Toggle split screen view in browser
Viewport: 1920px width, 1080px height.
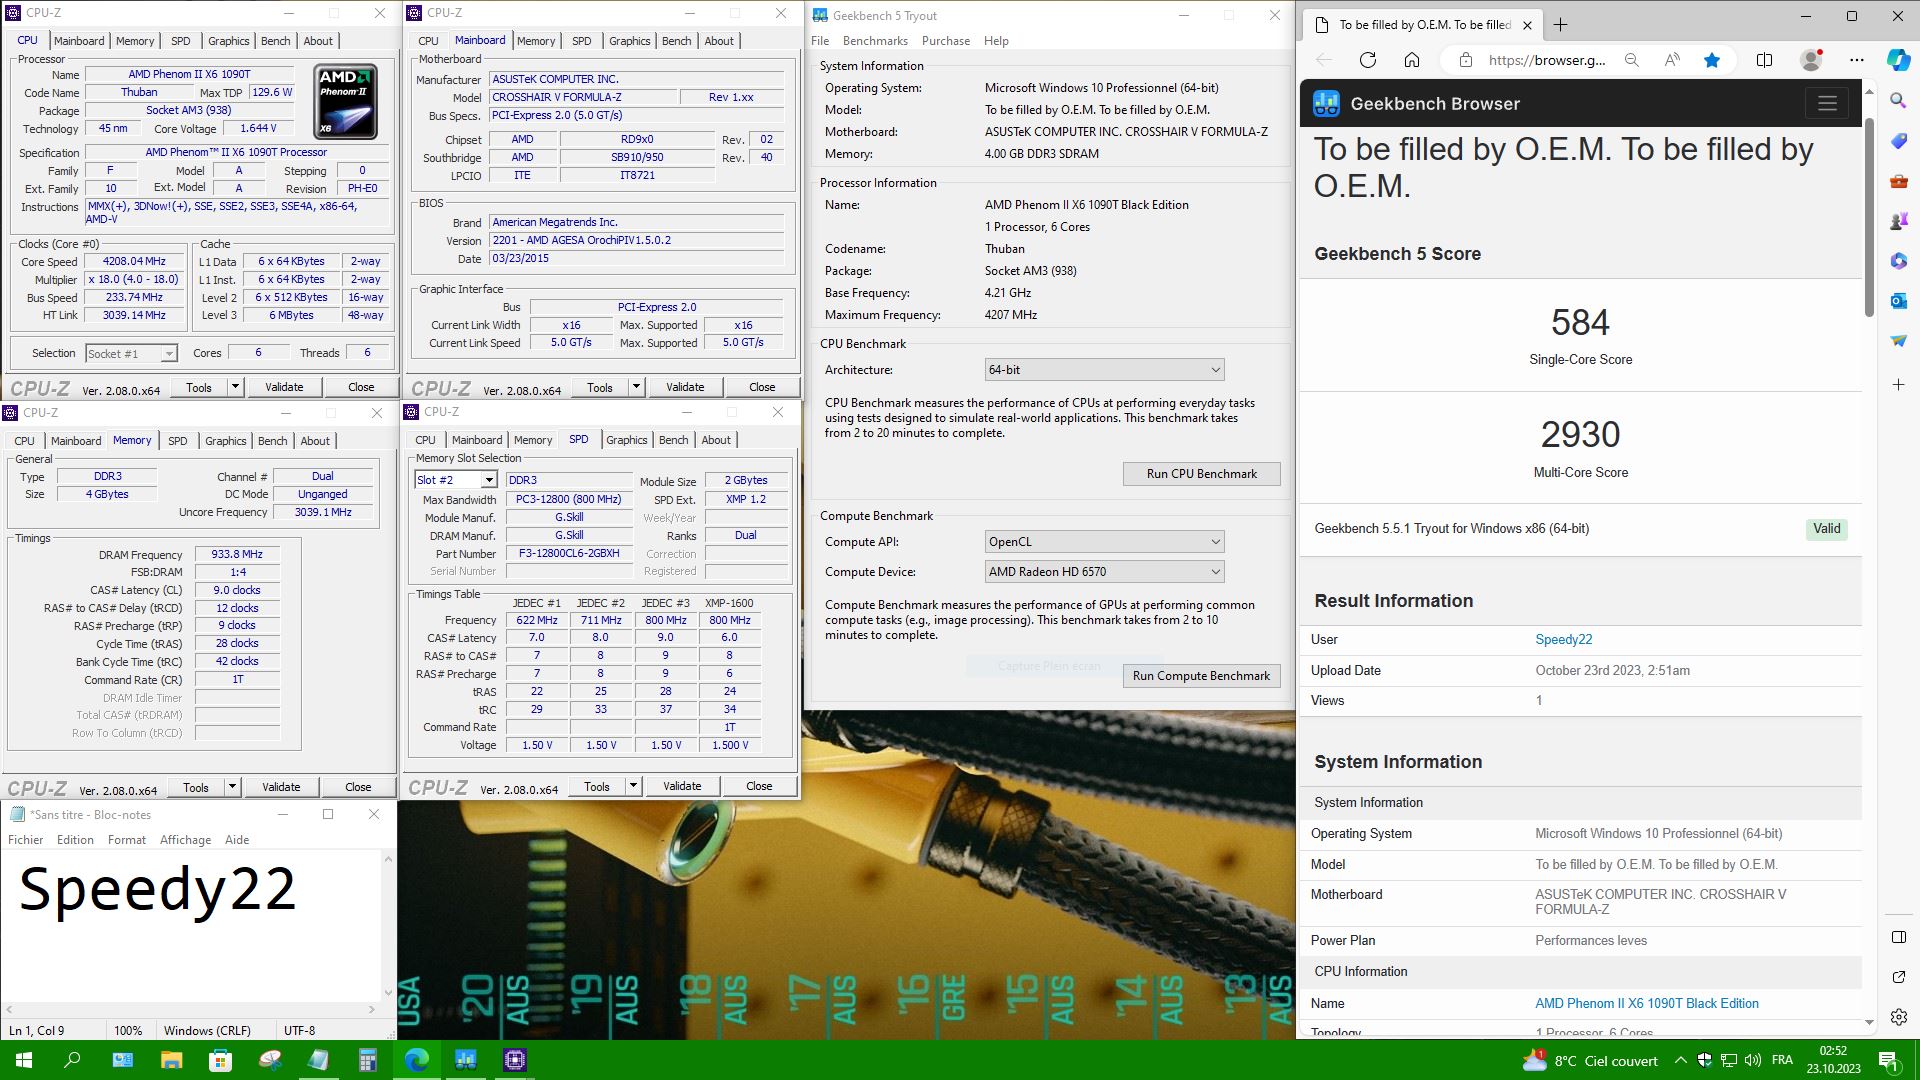1764,60
